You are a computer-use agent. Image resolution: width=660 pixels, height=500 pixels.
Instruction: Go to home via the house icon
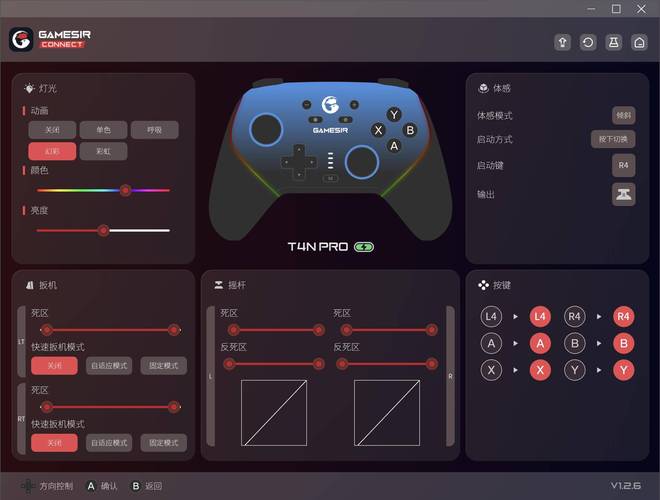639,43
